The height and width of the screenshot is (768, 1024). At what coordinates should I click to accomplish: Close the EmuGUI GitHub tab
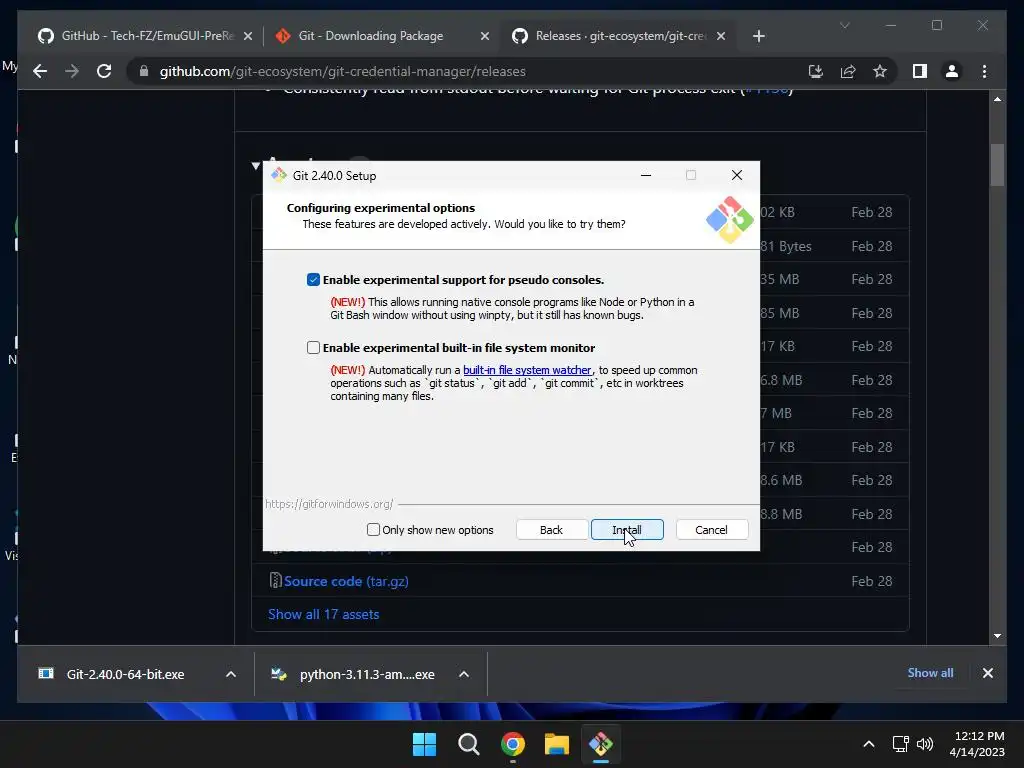(248, 36)
